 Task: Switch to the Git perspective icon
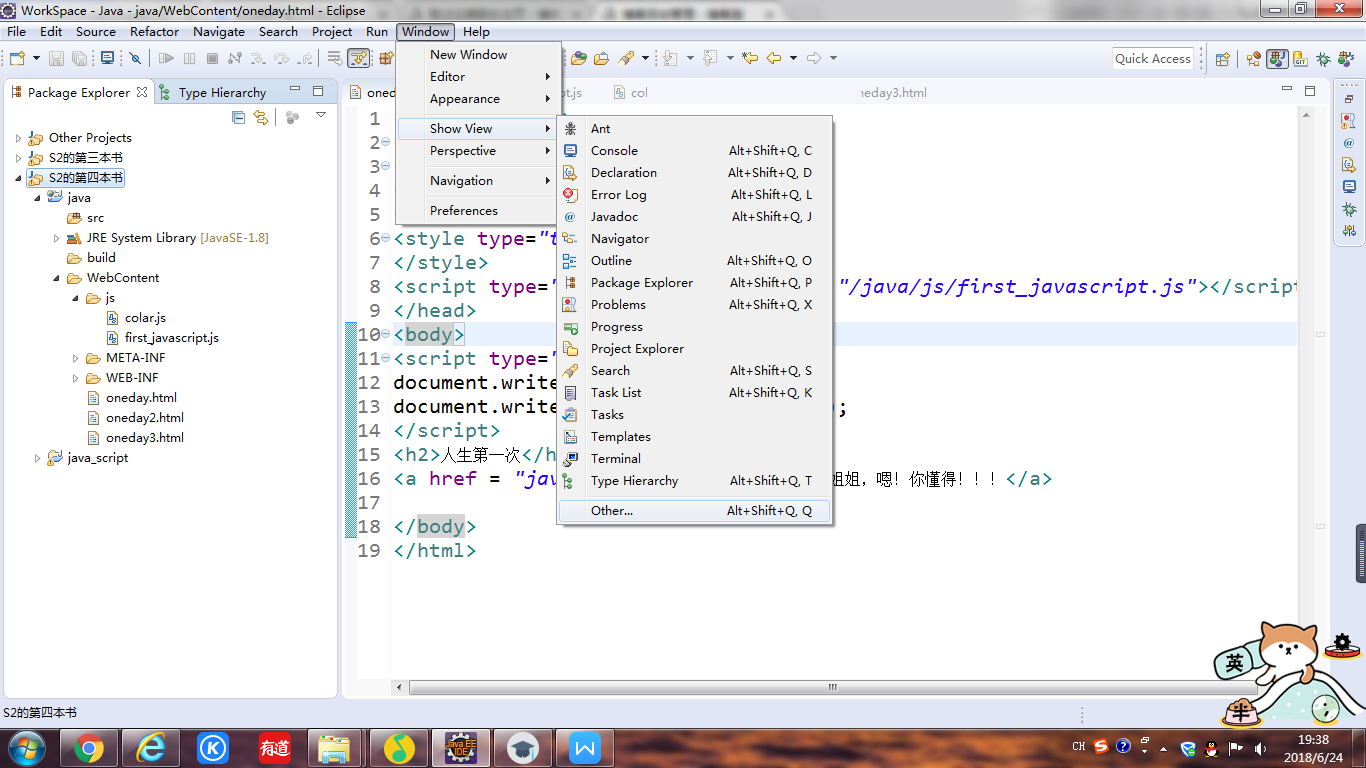1300,58
